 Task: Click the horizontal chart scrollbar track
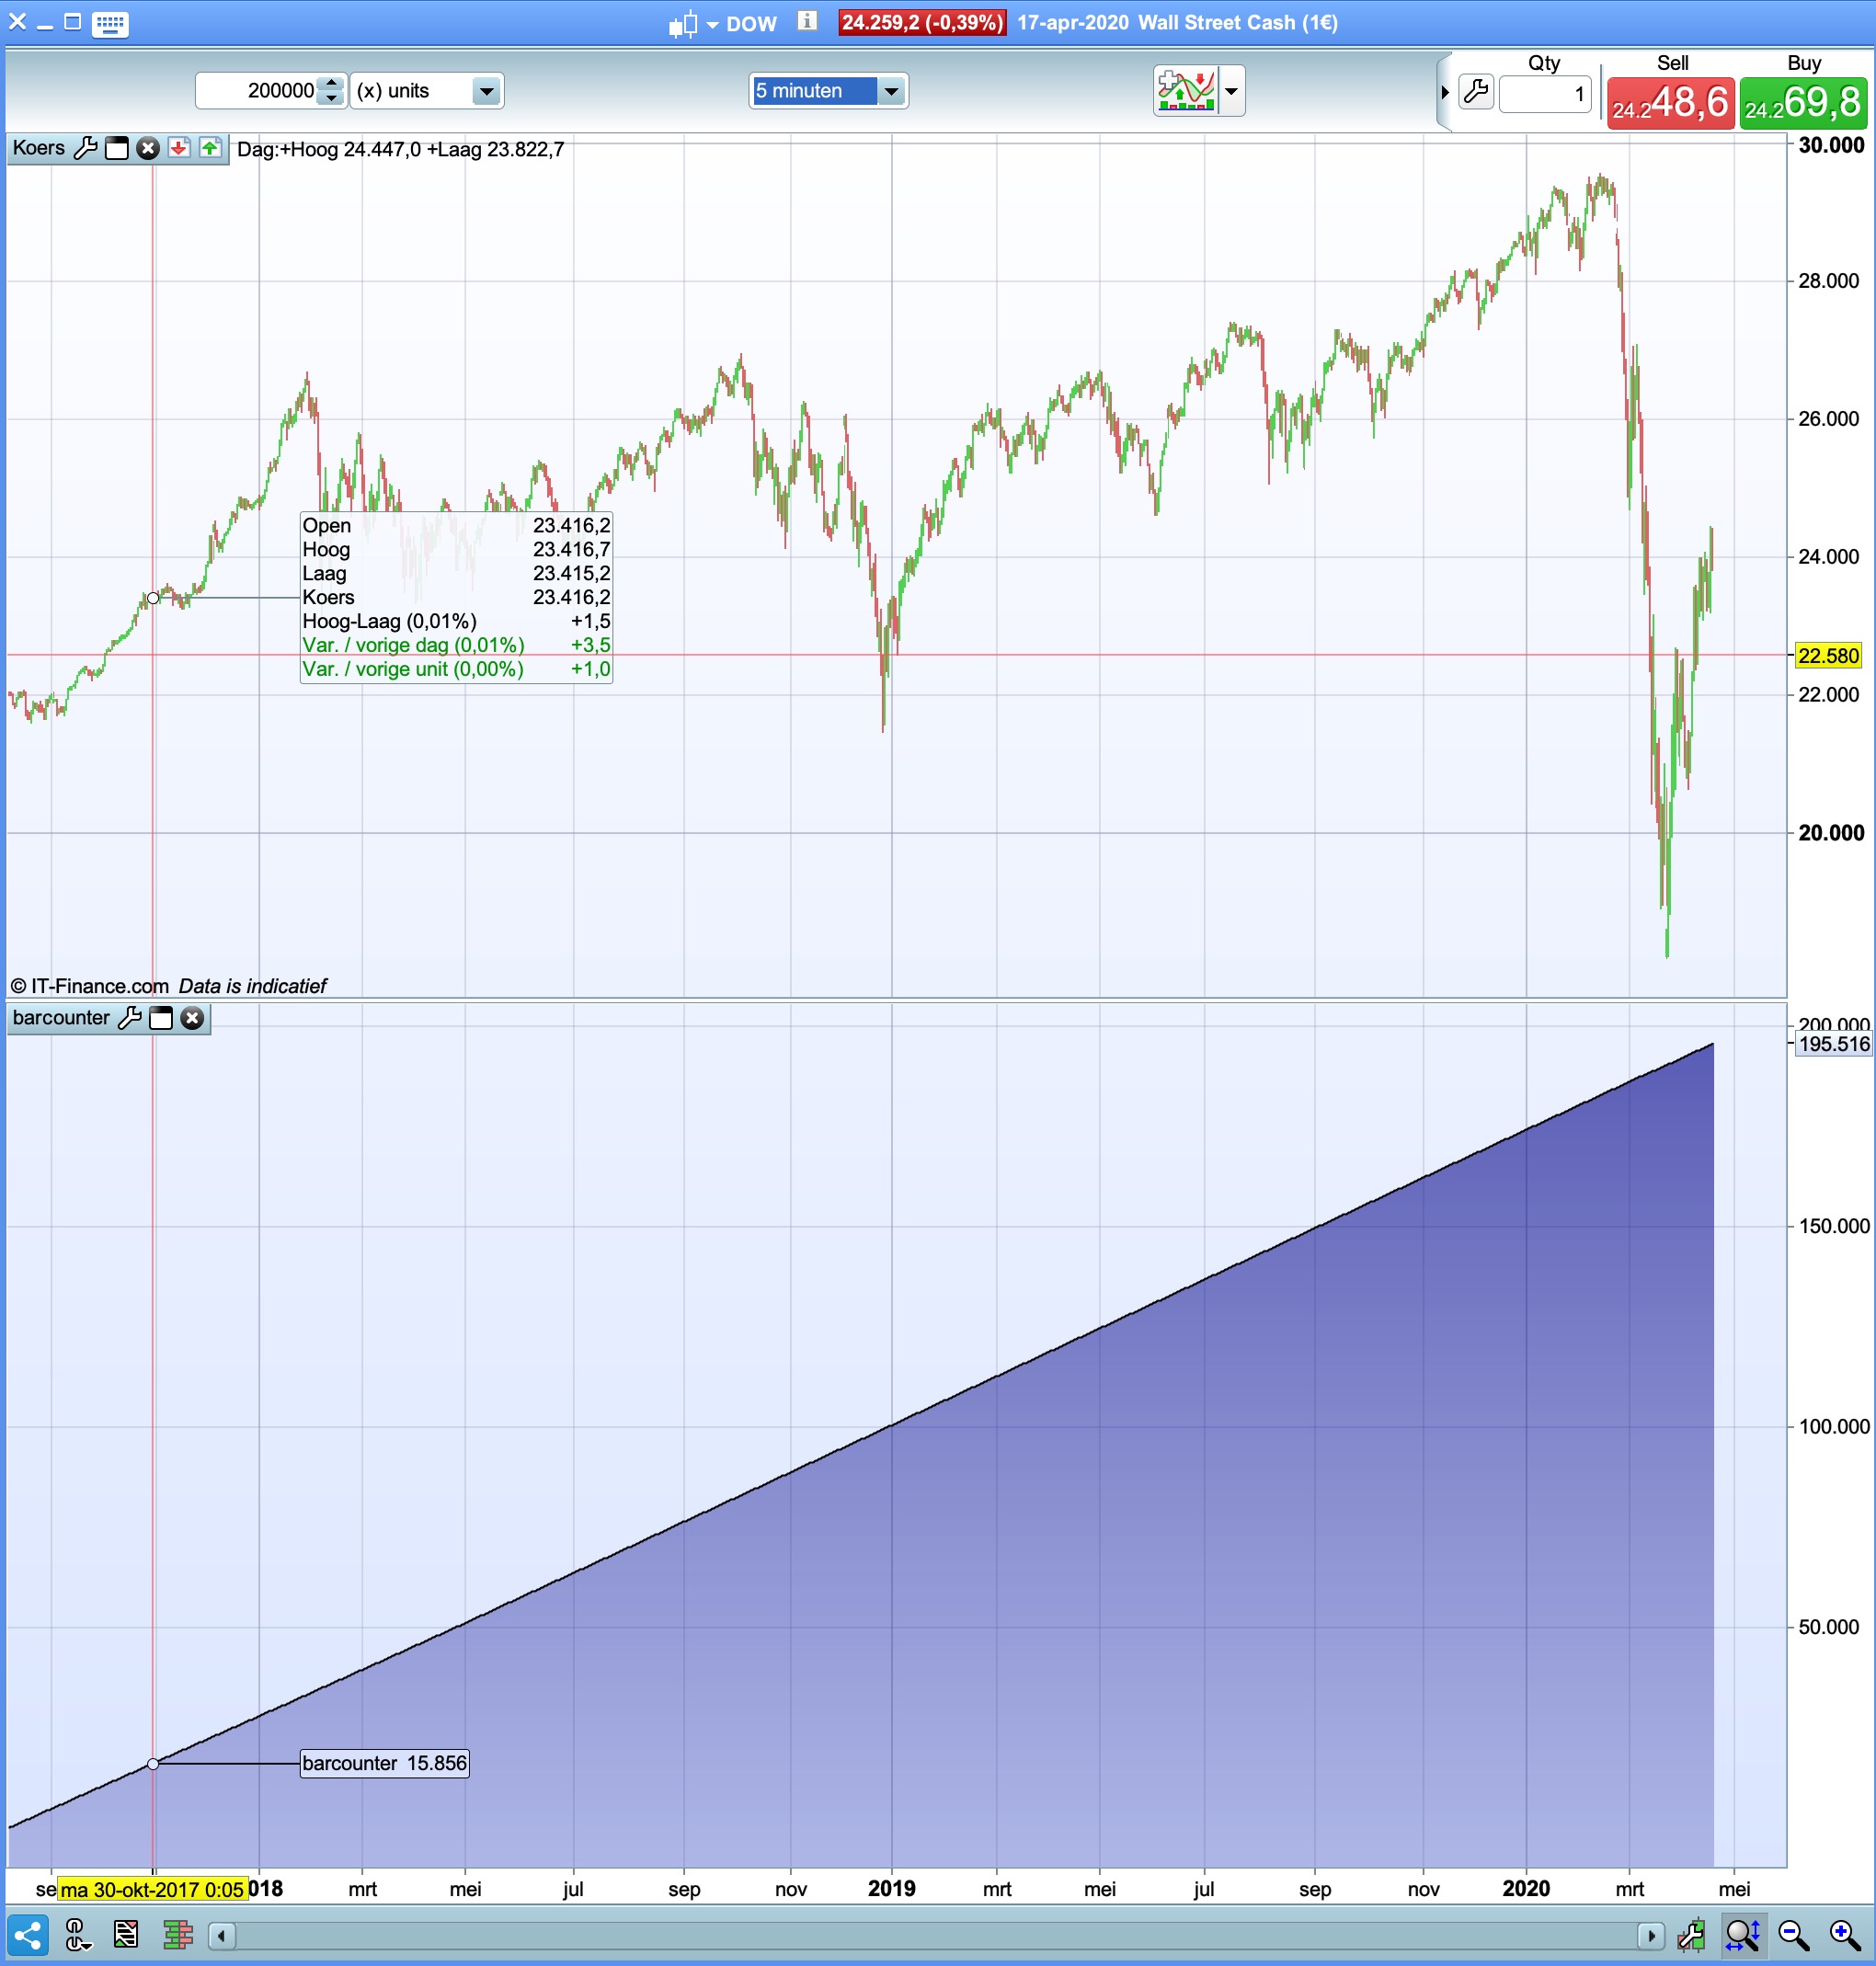(x=936, y=1936)
